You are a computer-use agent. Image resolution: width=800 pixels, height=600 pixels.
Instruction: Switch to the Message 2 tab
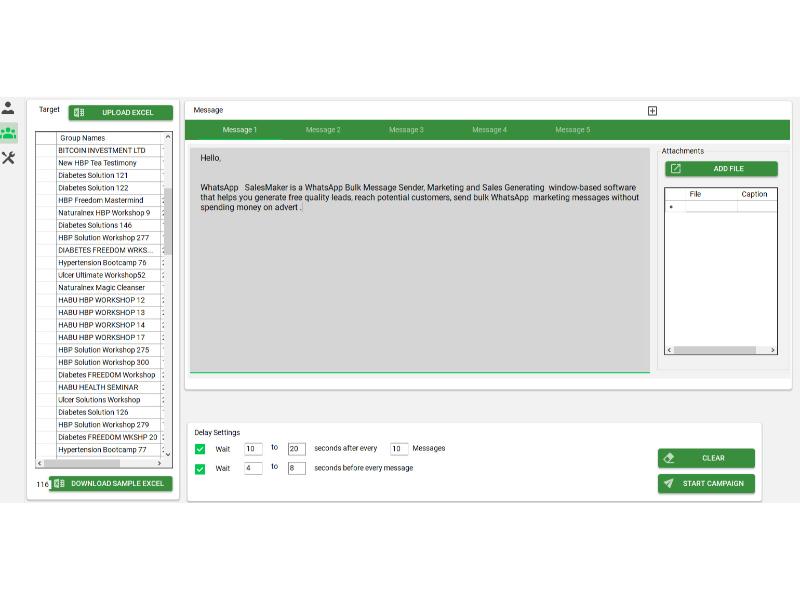click(x=323, y=130)
